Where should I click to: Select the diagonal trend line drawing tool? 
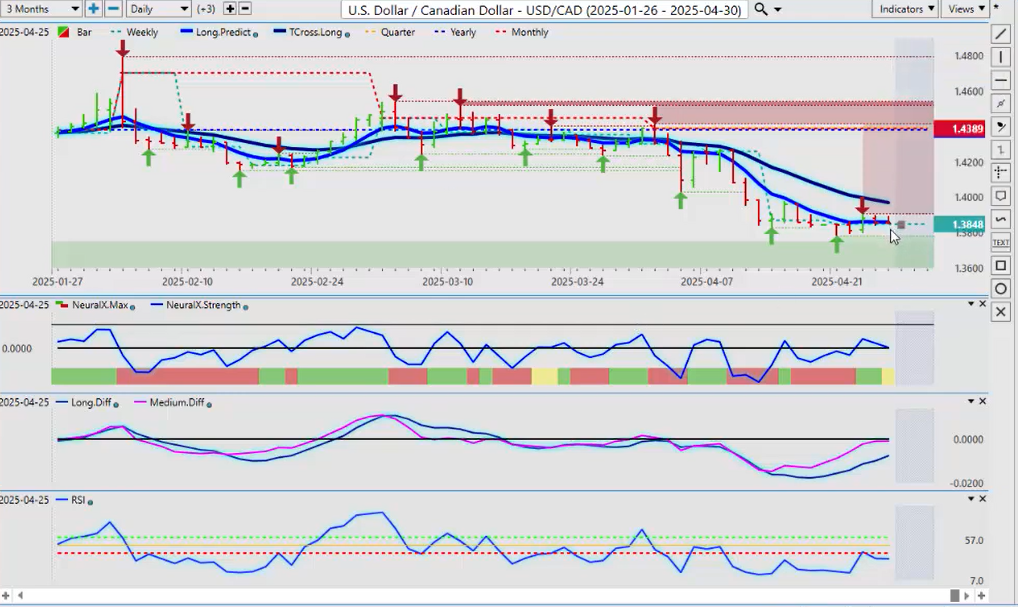click(x=1001, y=34)
